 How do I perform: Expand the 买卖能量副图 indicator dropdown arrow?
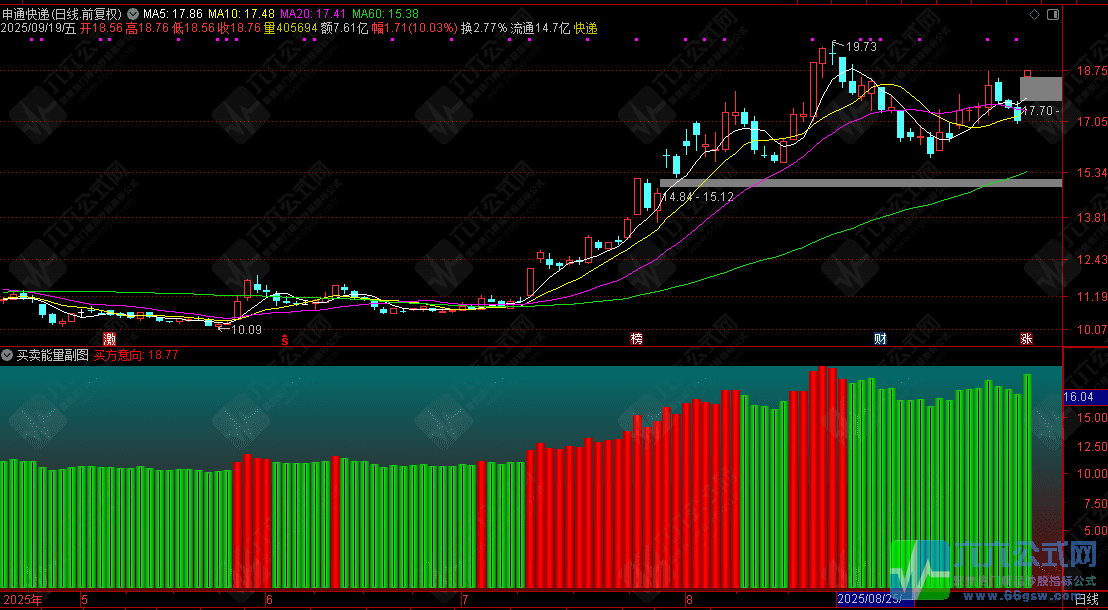8,356
